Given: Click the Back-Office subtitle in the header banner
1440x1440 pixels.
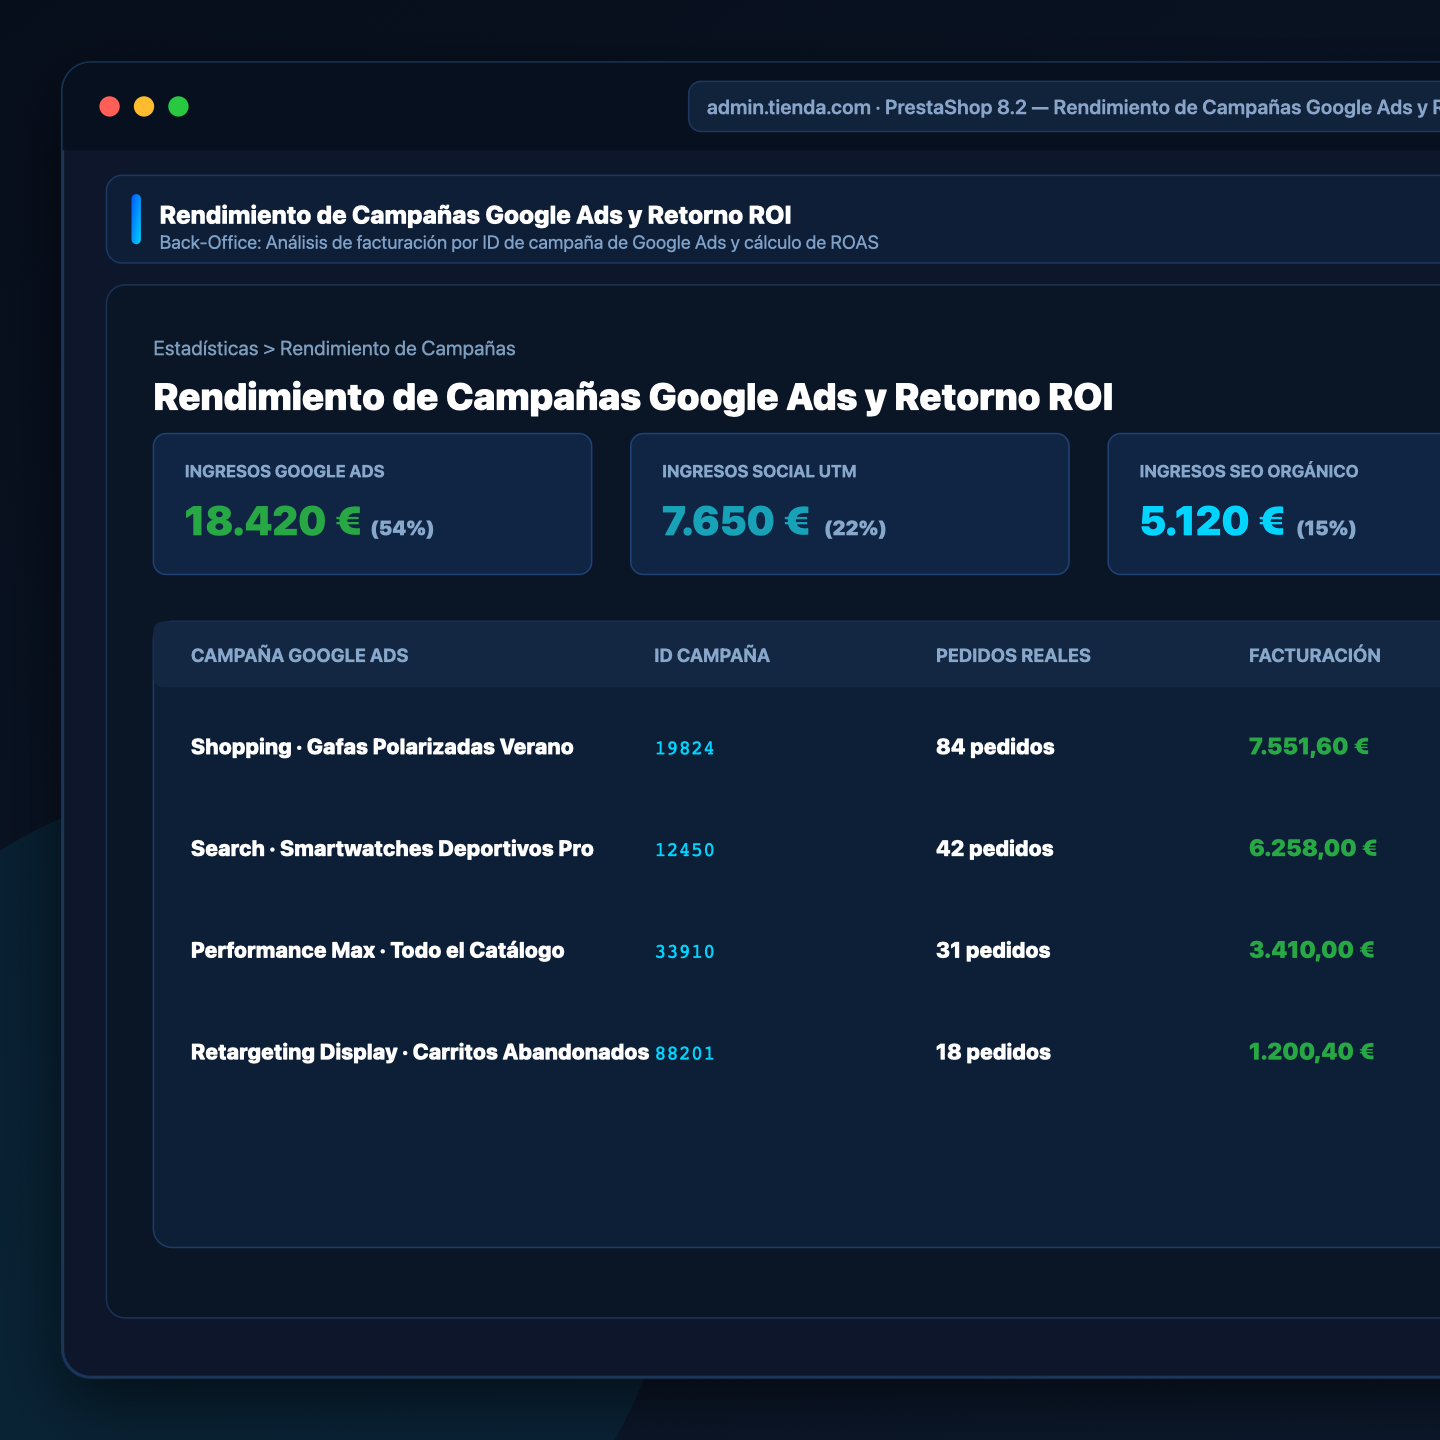Looking at the screenshot, I should point(519,243).
